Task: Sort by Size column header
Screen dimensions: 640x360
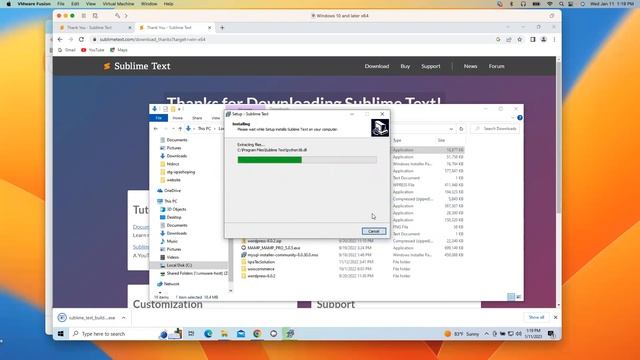Action: (441, 140)
